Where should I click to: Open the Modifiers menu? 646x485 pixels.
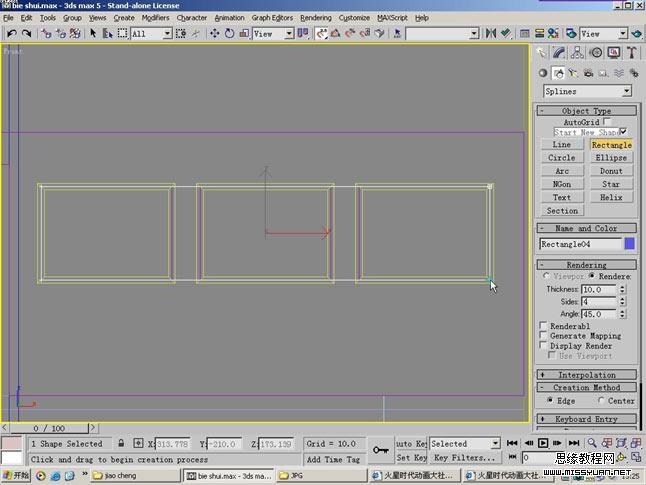point(155,18)
